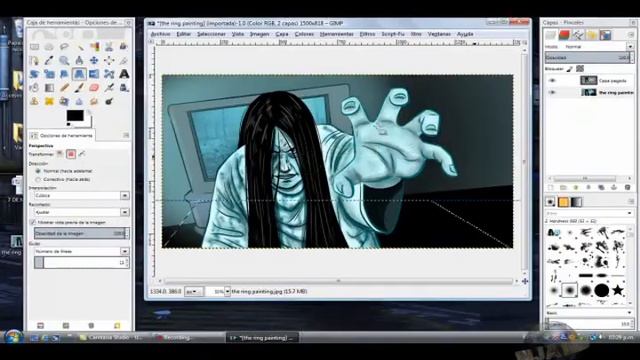Set Transform target to selection
640x360 pixels.
[71, 154]
